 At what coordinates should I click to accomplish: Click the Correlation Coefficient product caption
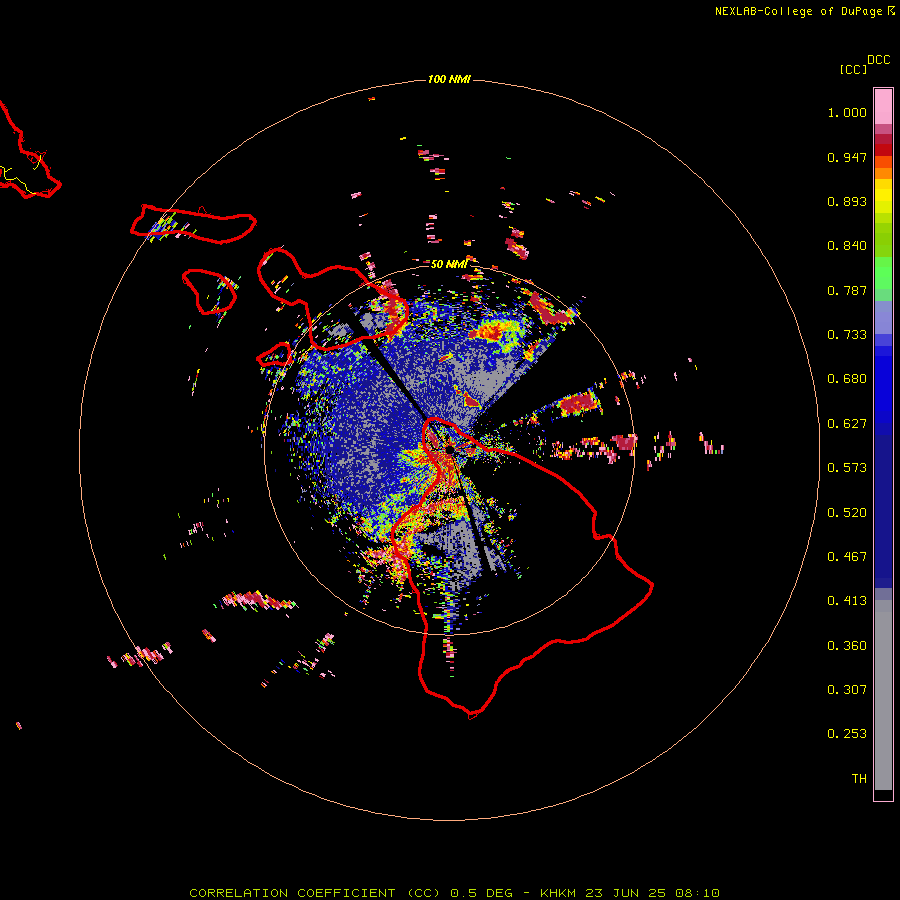[x=454, y=893]
